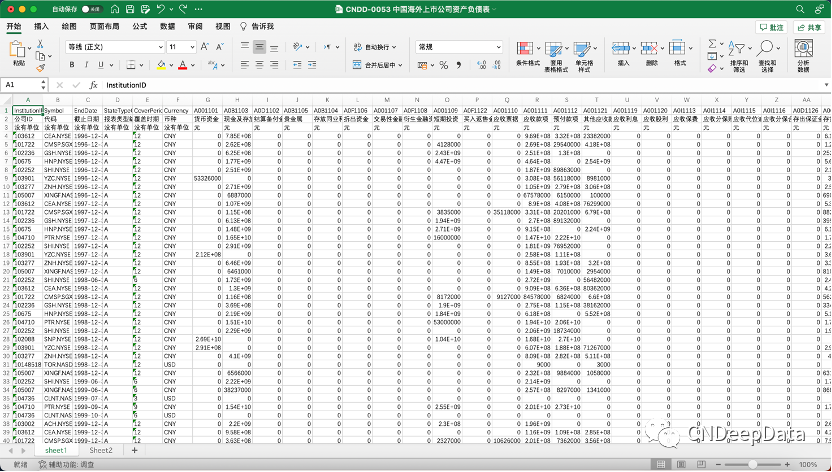Toggle Italic formatting
Screen dimensions: 832x472
click(86, 65)
